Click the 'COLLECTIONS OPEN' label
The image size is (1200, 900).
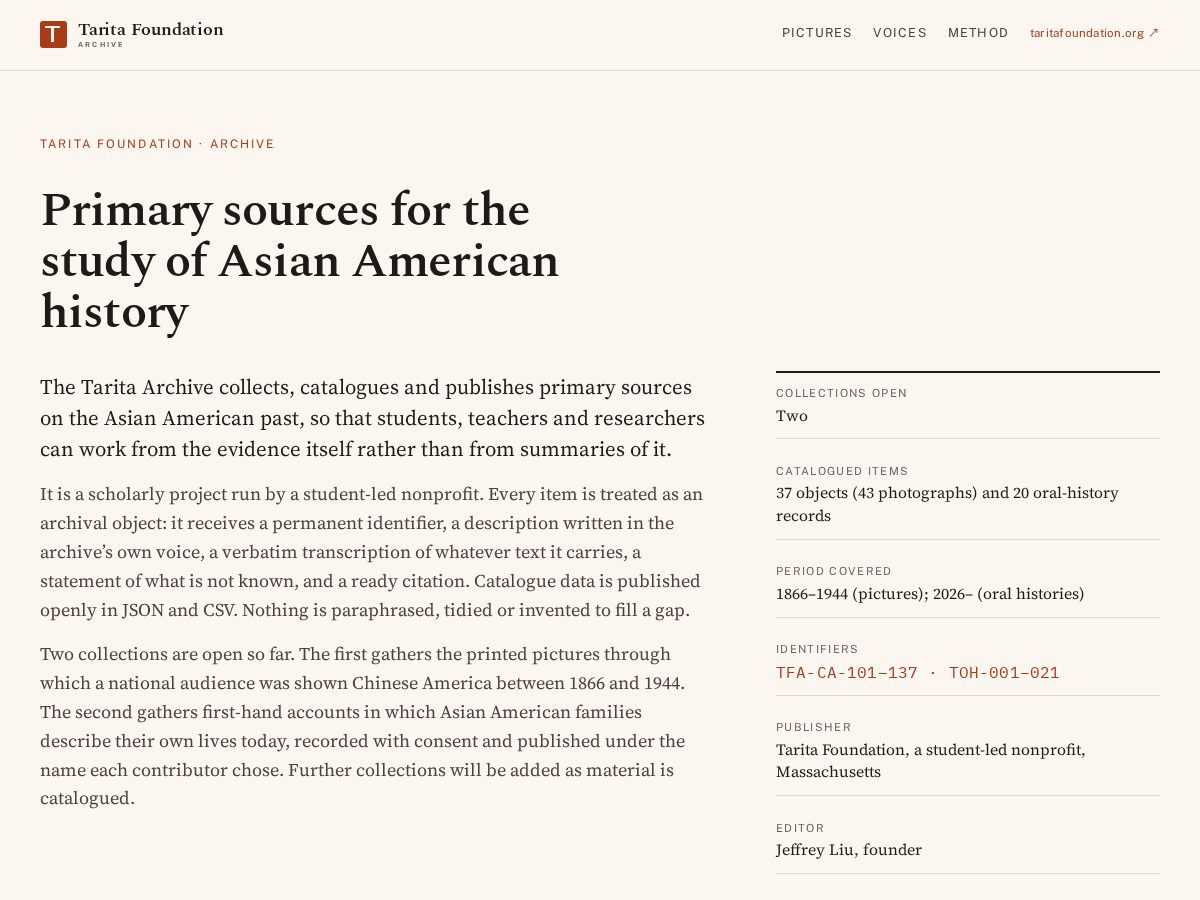842,393
